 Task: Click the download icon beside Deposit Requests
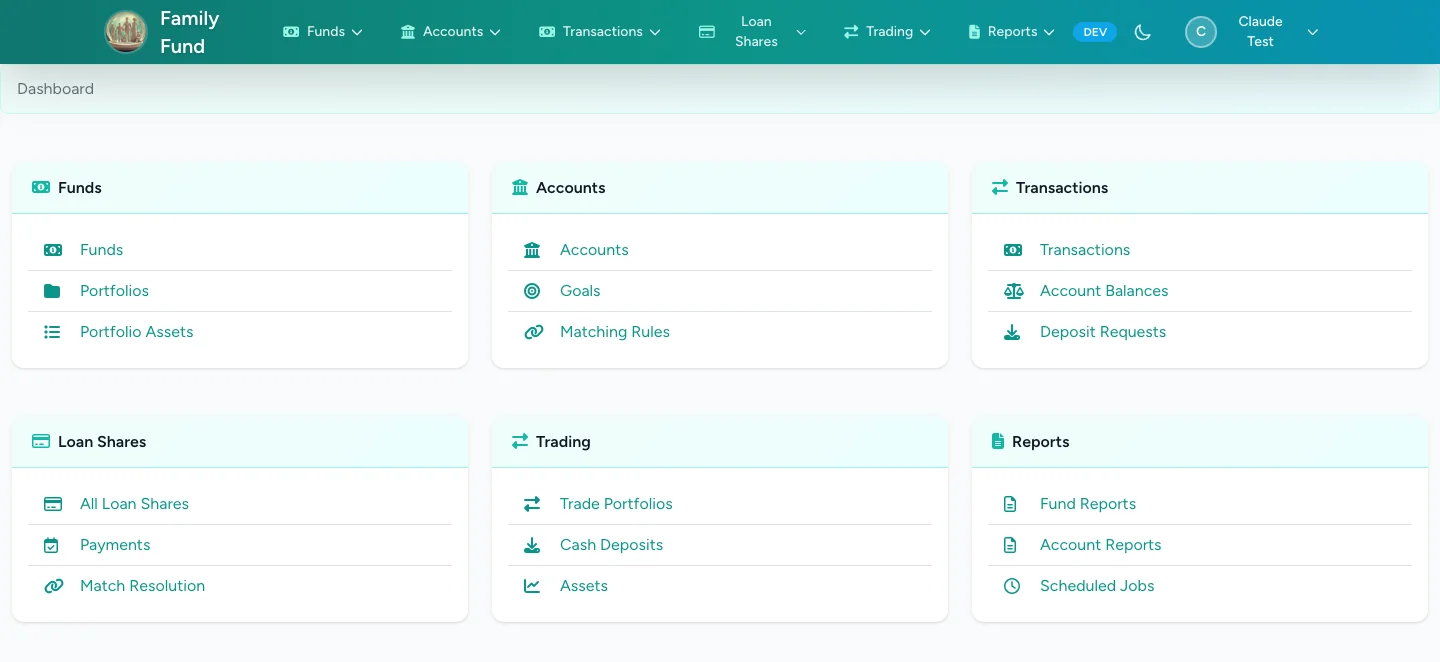pyautogui.click(x=1012, y=332)
